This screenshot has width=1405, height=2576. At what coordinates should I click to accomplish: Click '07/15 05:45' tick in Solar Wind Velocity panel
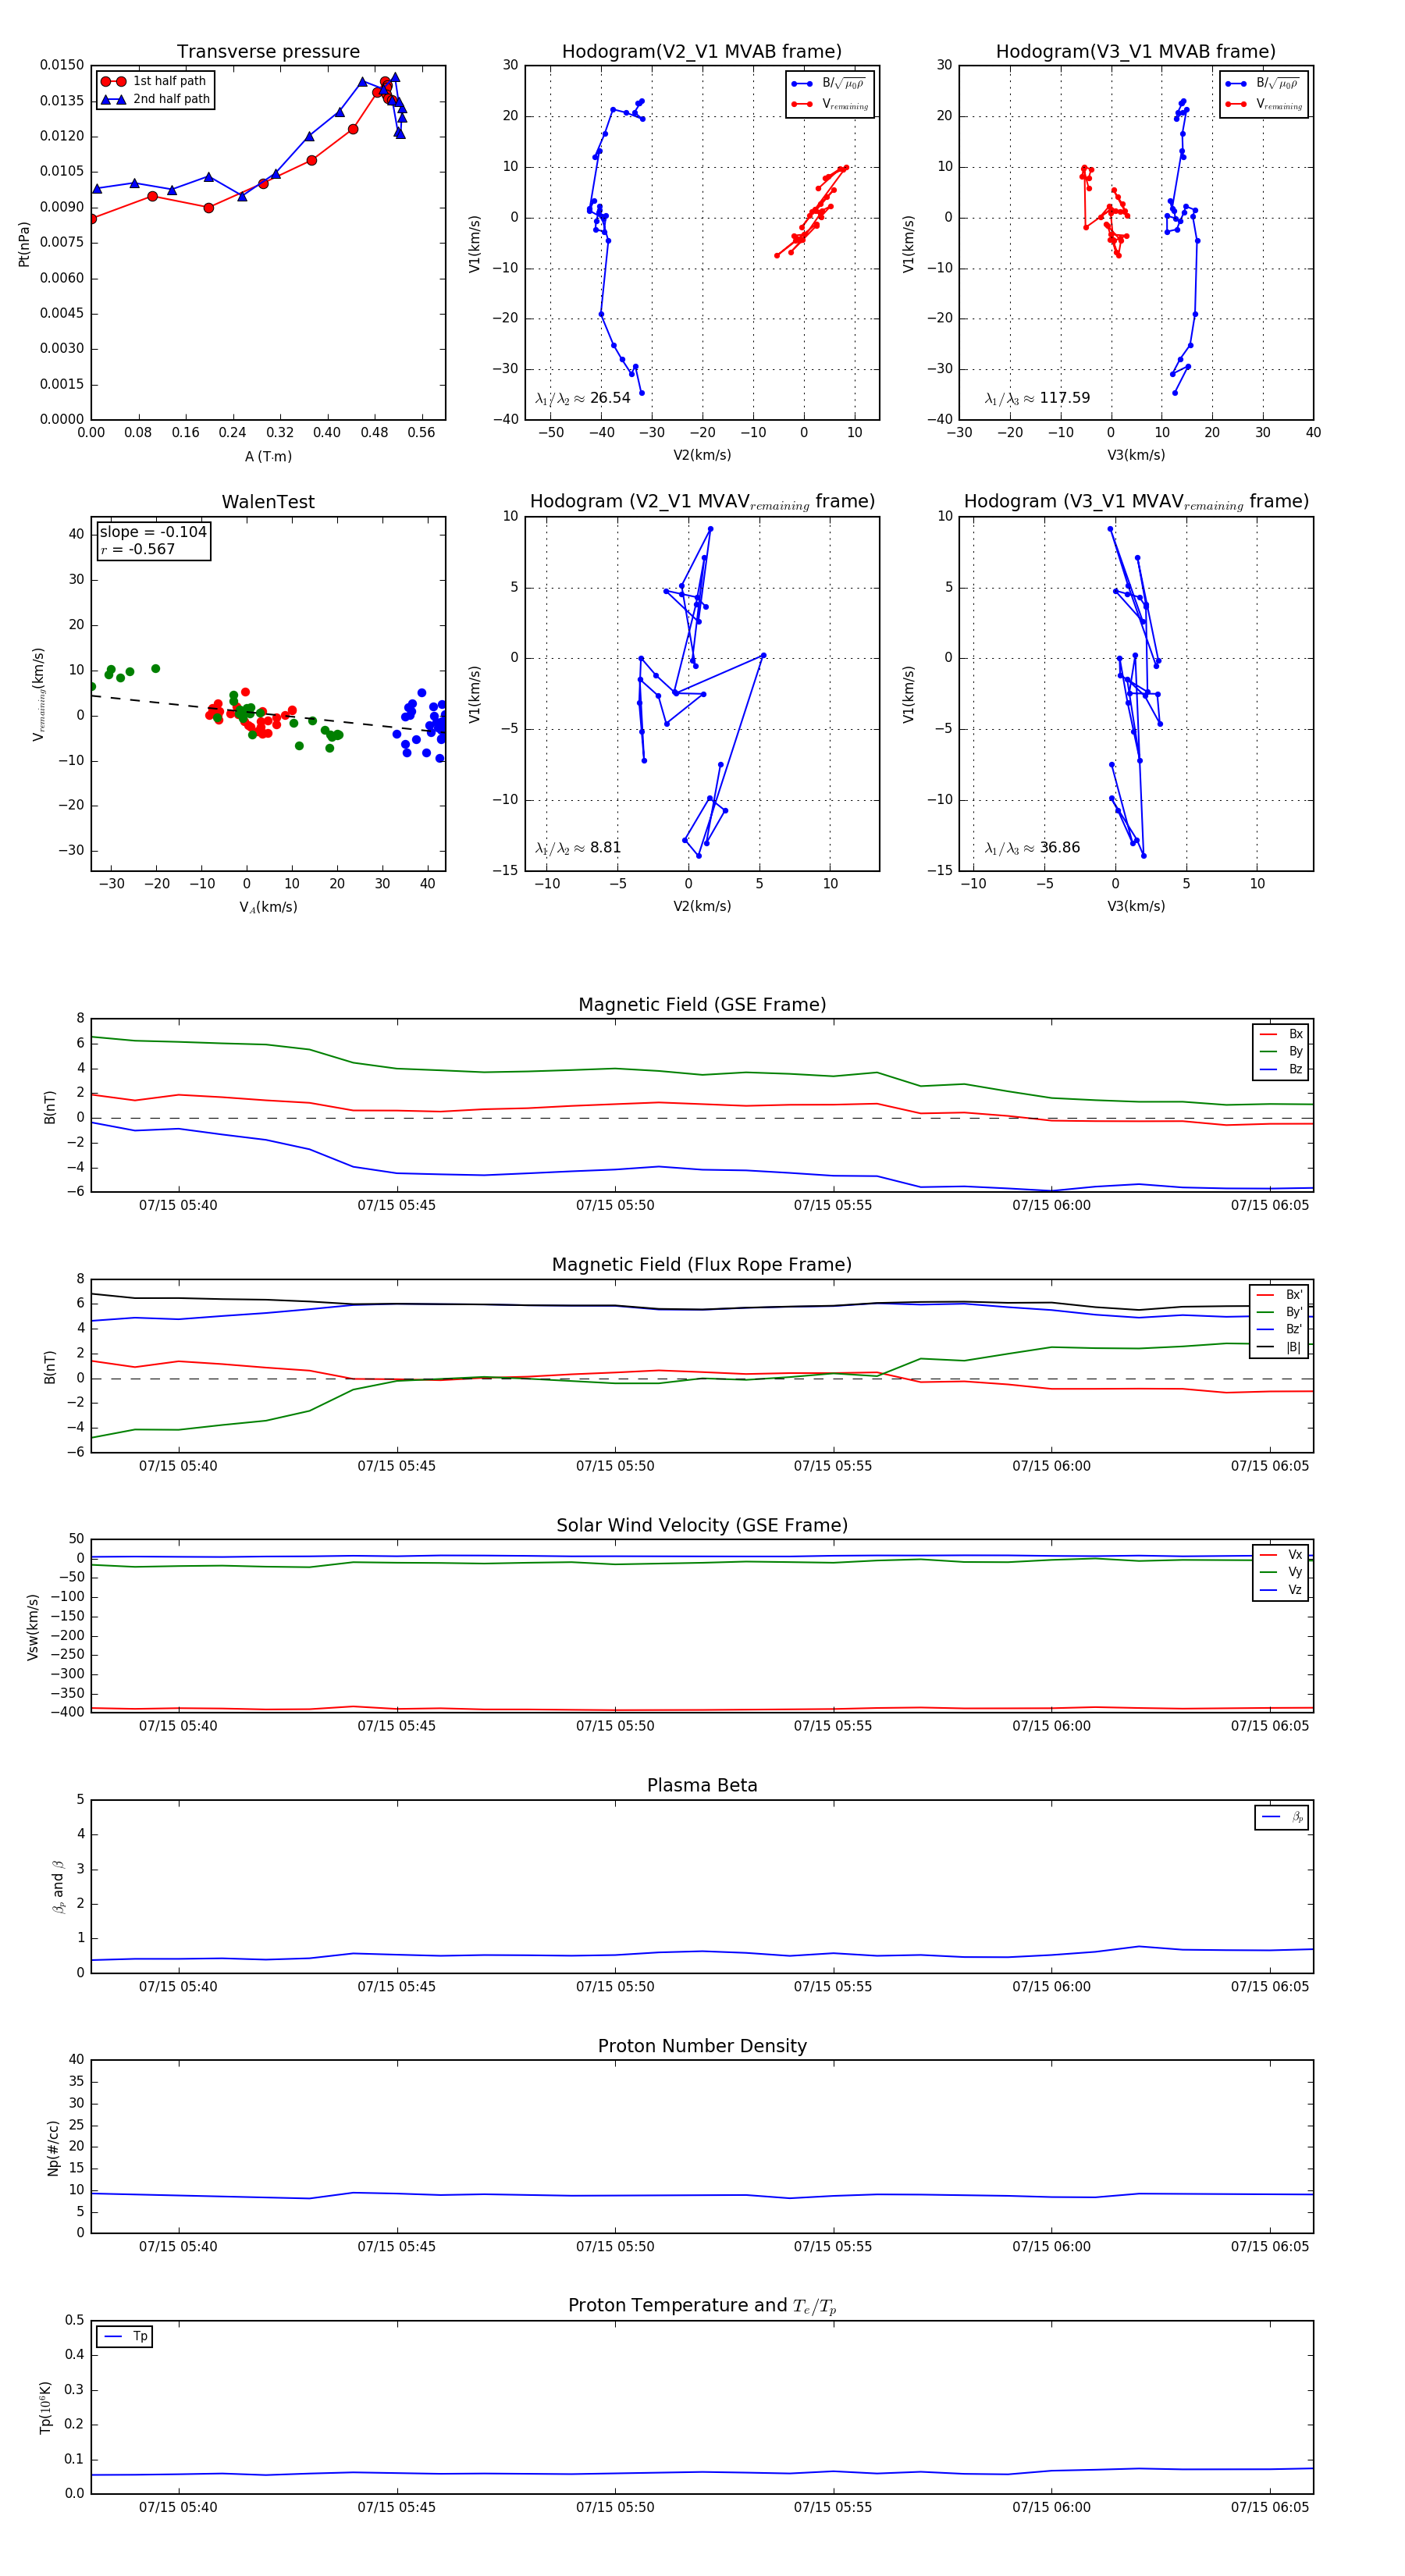(x=397, y=1726)
